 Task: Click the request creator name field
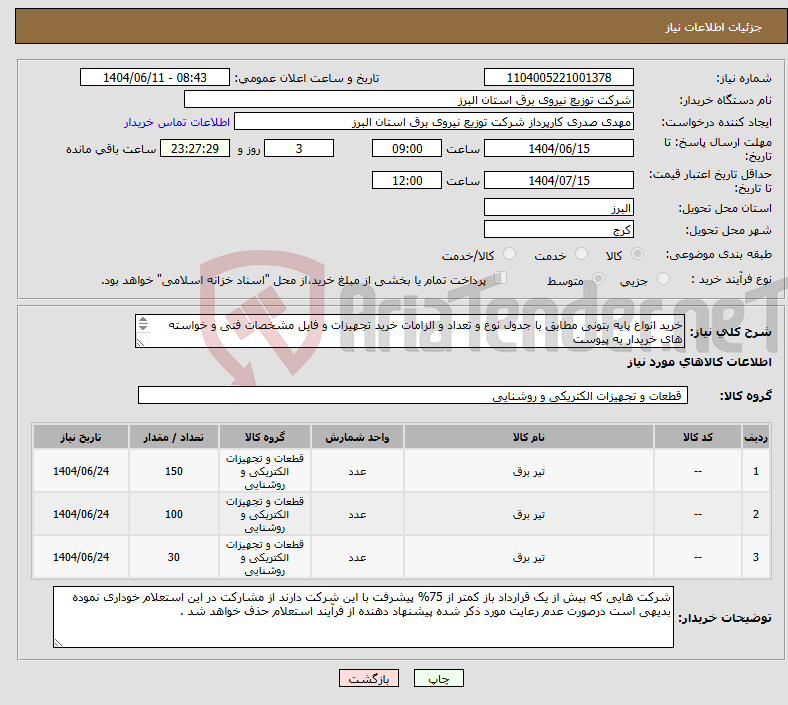pos(434,122)
